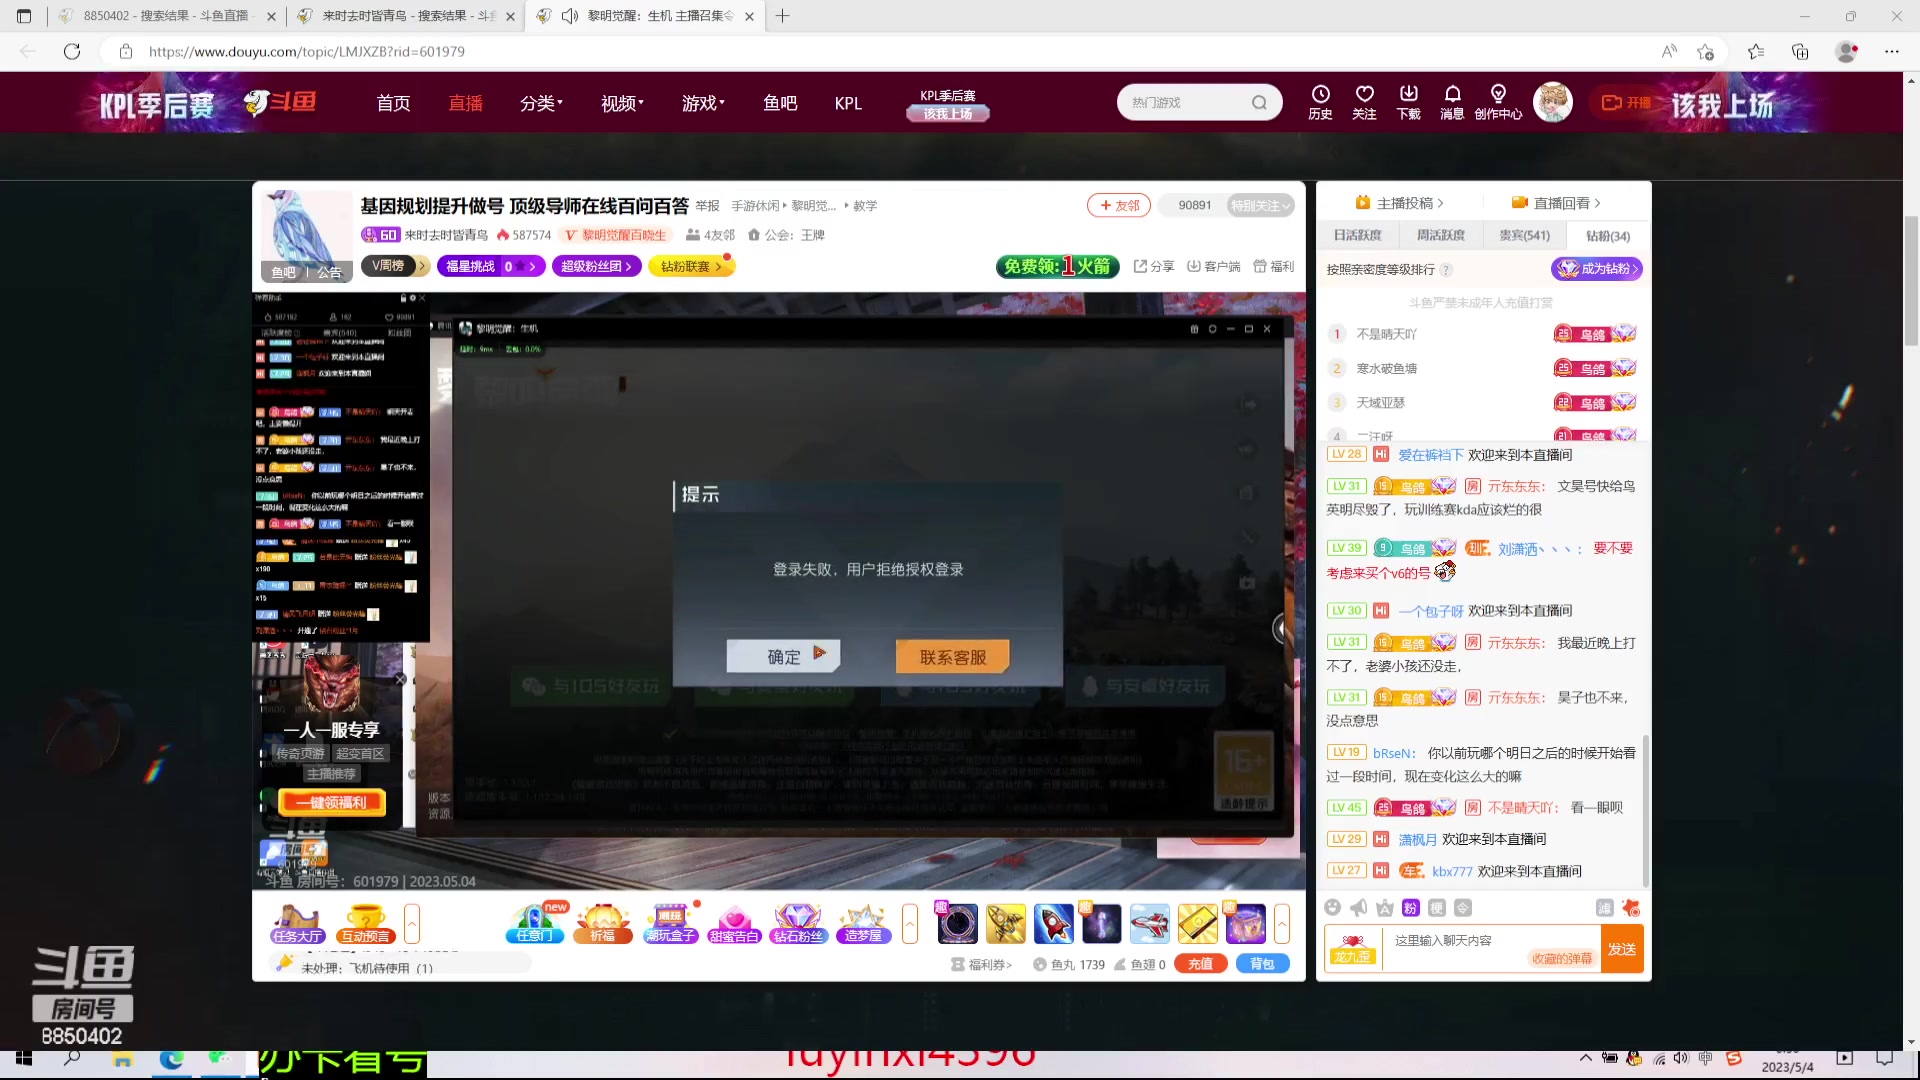The width and height of the screenshot is (1920, 1080).
Task: Click the search magnifier in 热门游戏 box
Action: [1259, 102]
